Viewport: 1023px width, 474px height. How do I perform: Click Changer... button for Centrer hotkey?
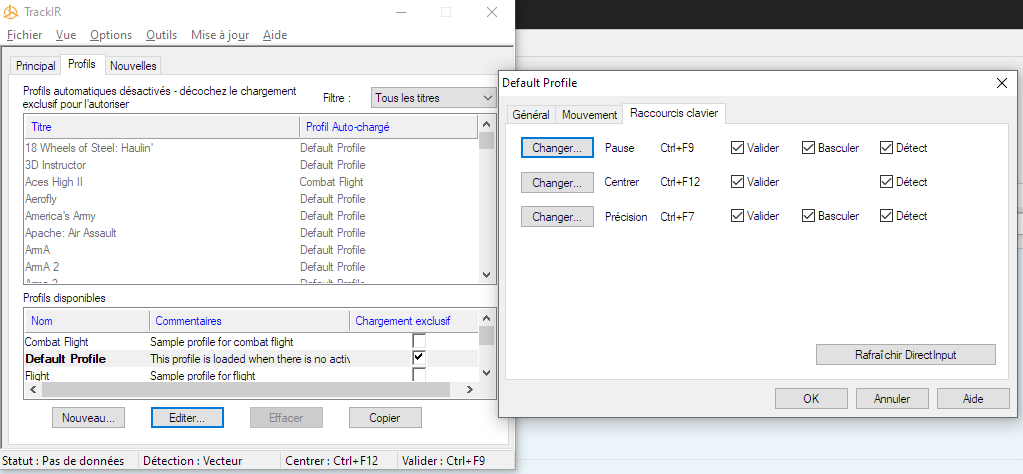(557, 183)
